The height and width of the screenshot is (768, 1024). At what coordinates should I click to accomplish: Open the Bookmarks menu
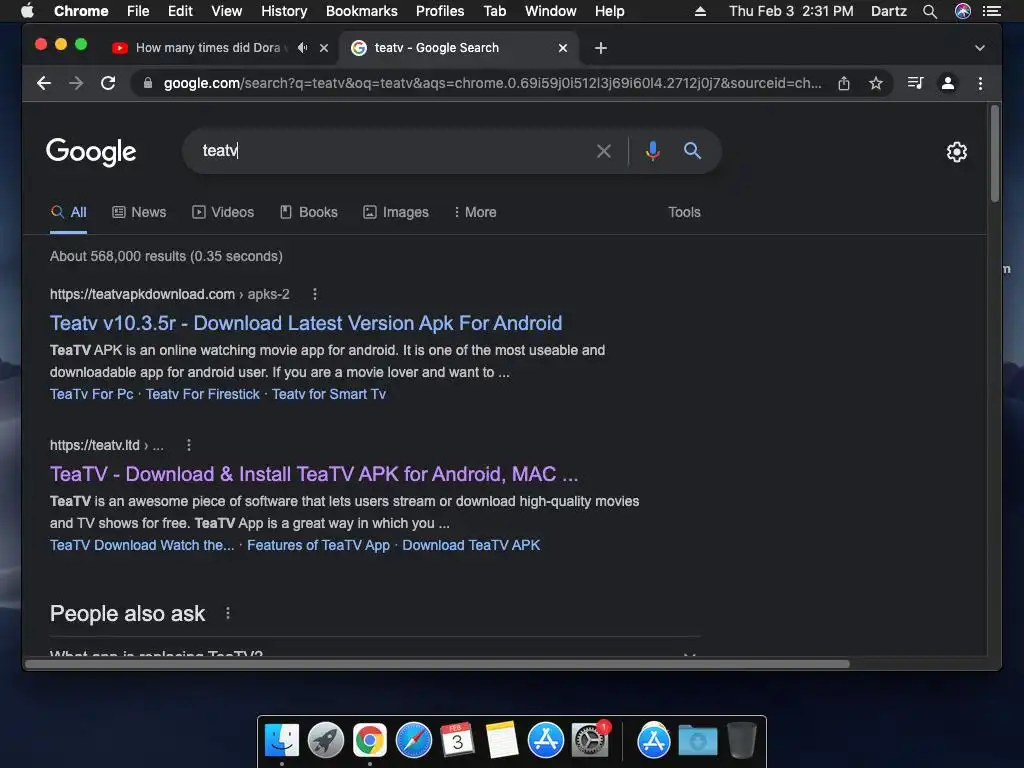tap(362, 11)
